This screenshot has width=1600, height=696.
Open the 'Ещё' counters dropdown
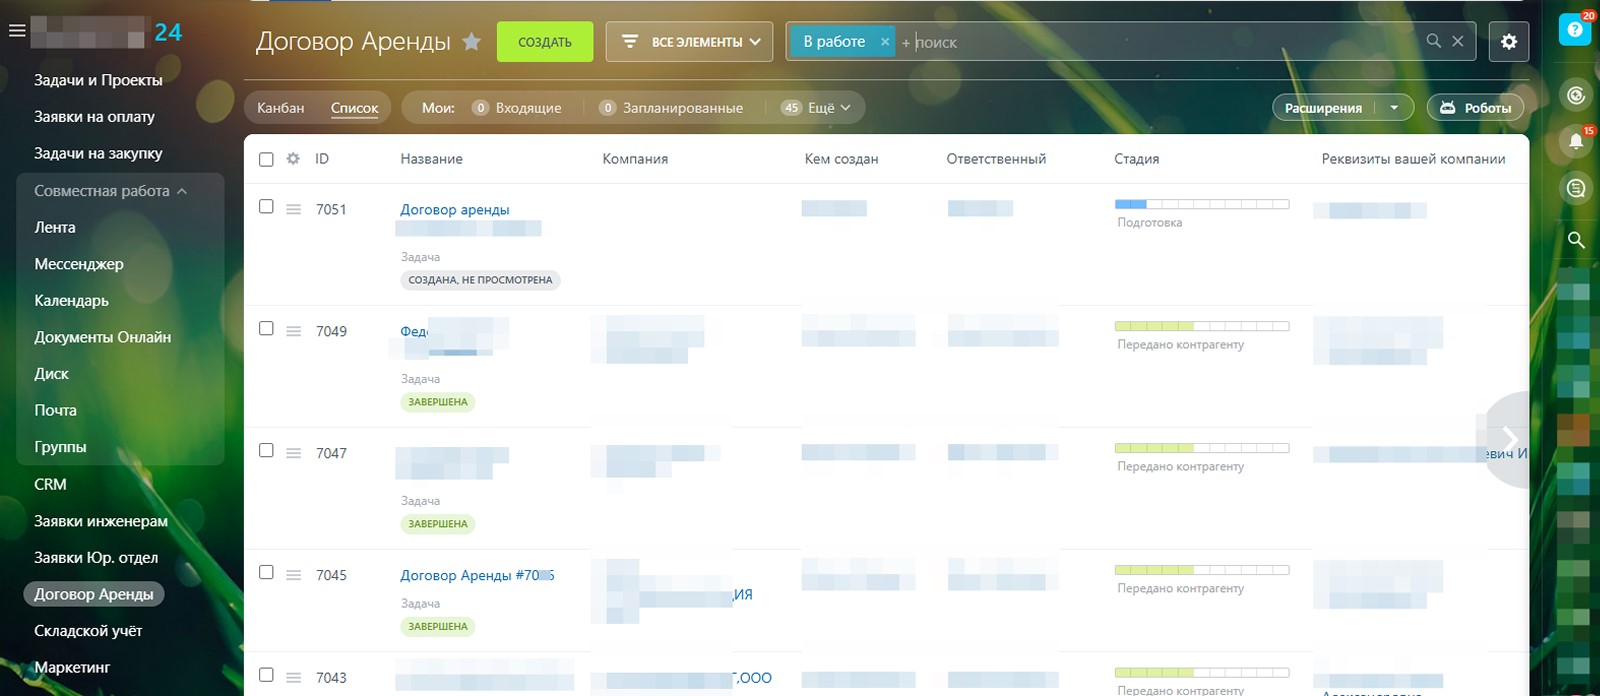(821, 108)
